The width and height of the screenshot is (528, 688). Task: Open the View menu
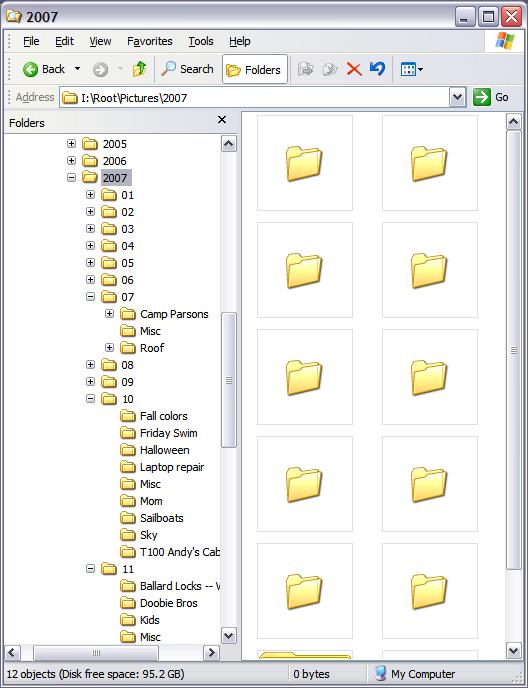pyautogui.click(x=100, y=41)
